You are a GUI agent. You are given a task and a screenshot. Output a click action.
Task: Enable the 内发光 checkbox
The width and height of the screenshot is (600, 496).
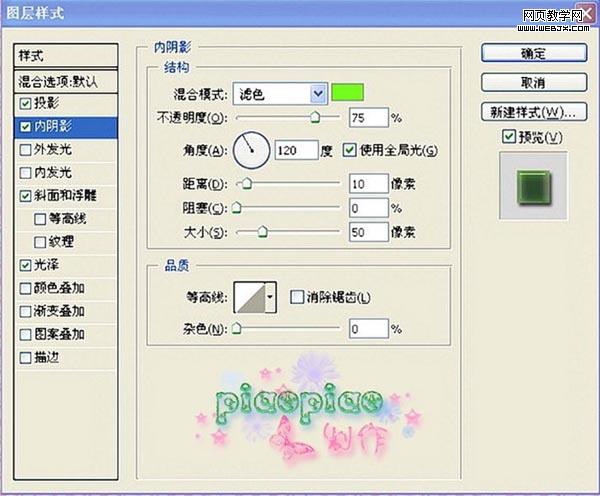coord(25,173)
